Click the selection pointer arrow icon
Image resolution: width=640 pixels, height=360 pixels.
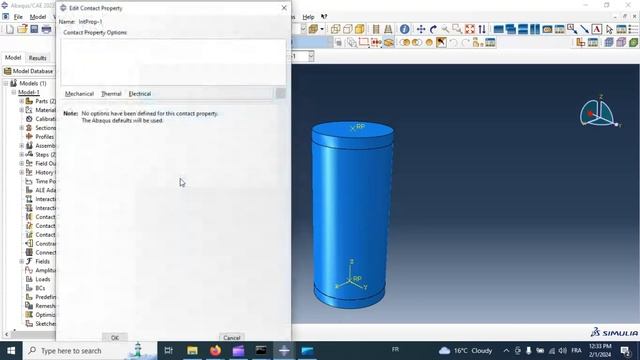pyautogui.click(x=609, y=29)
